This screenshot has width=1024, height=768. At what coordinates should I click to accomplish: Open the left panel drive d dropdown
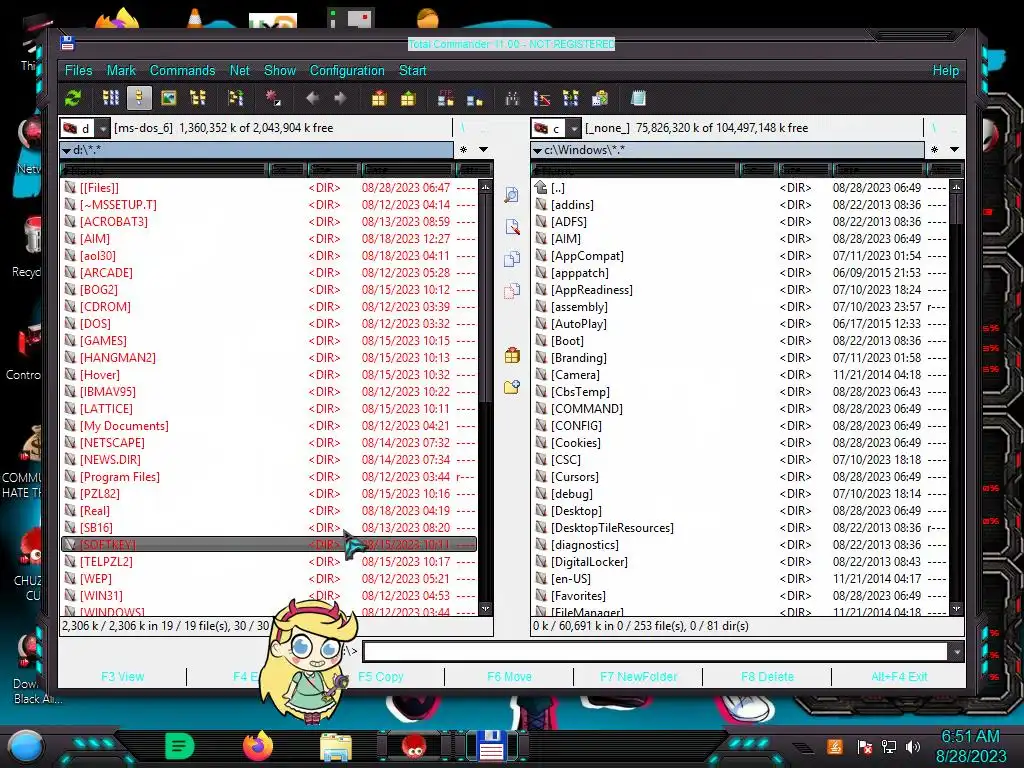click(x=103, y=128)
